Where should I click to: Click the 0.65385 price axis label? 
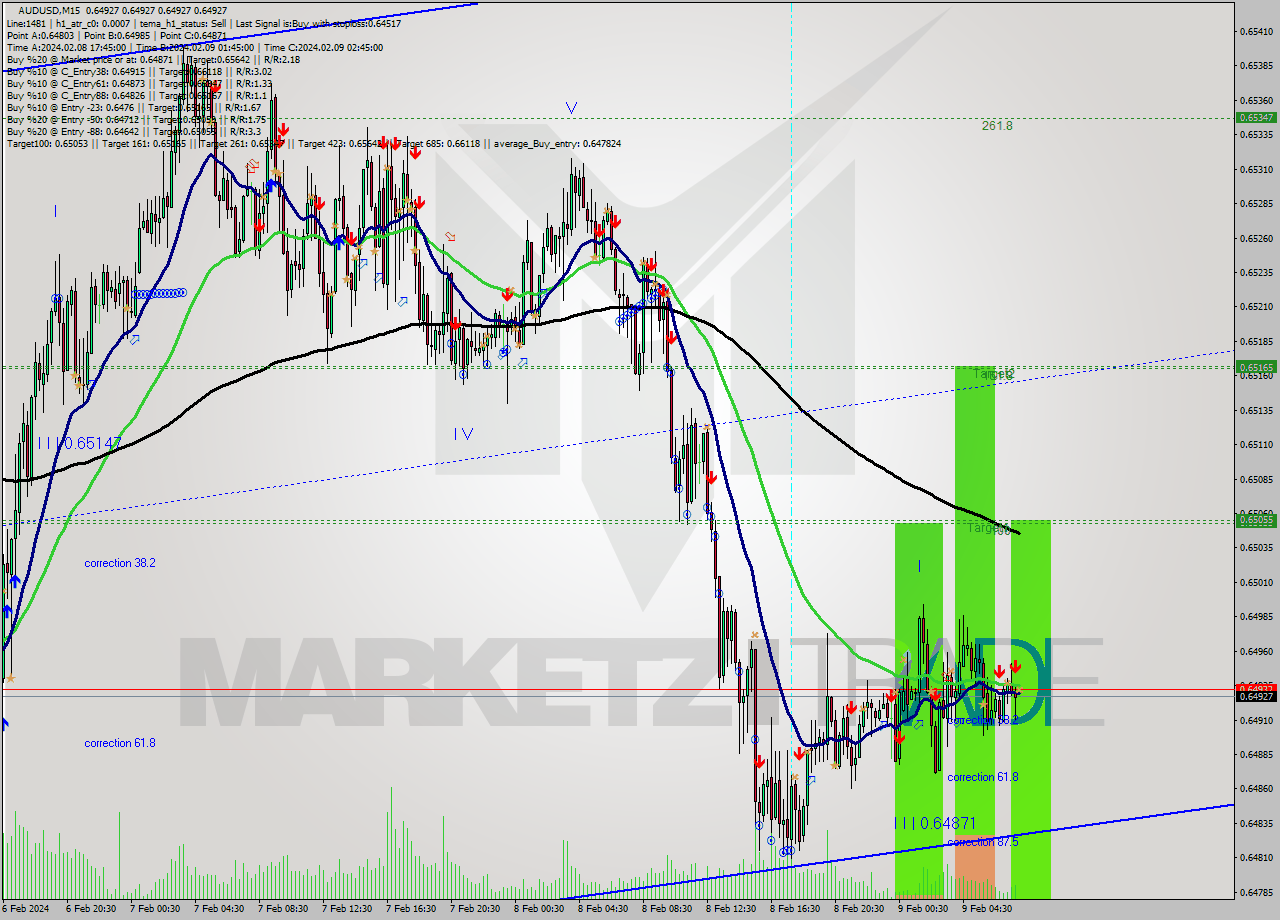1256,66
